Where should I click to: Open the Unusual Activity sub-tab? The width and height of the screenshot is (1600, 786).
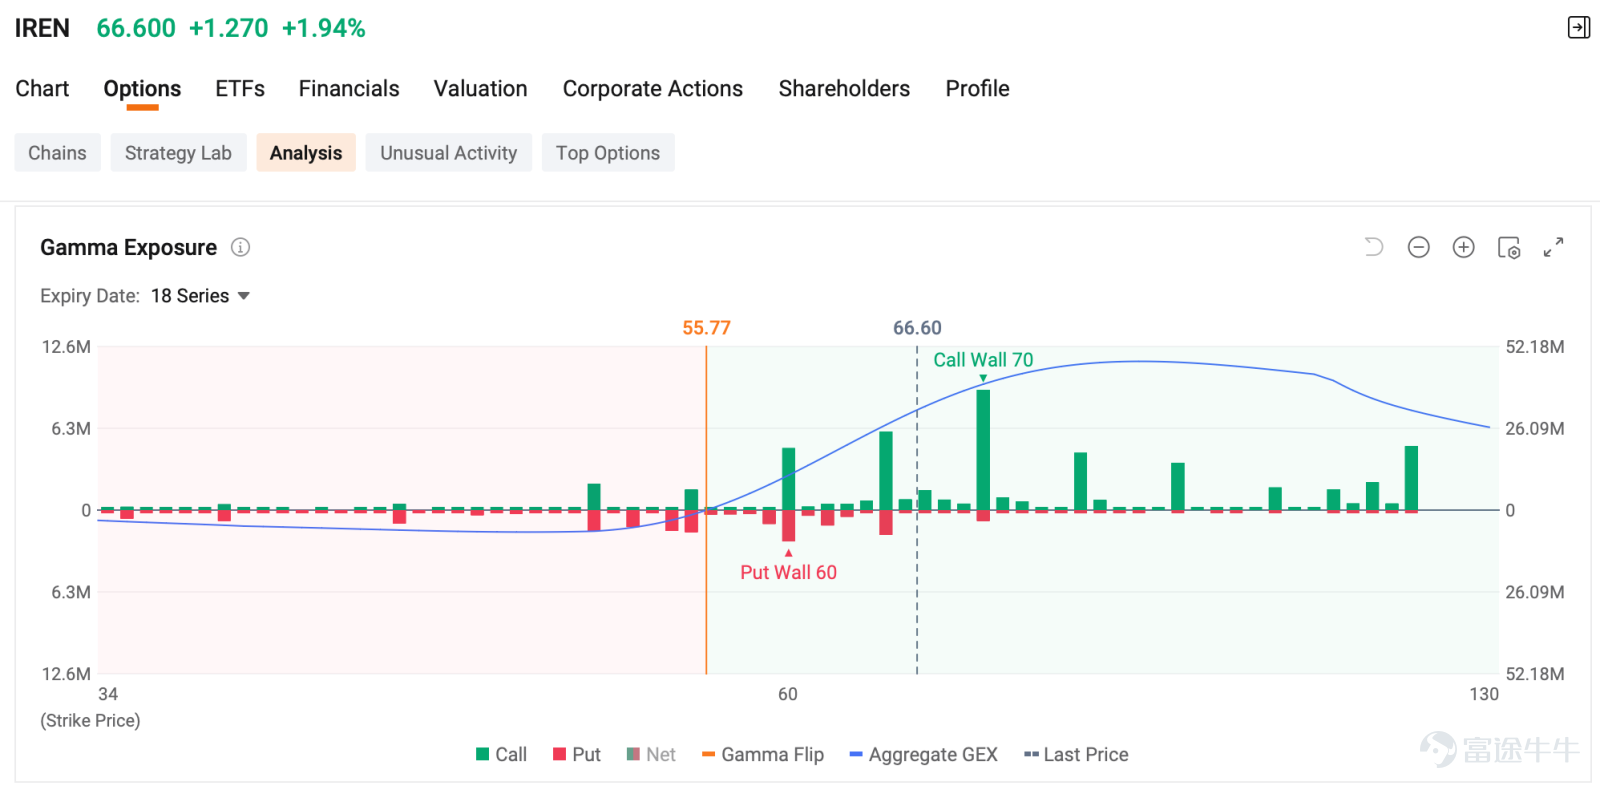coord(449,153)
